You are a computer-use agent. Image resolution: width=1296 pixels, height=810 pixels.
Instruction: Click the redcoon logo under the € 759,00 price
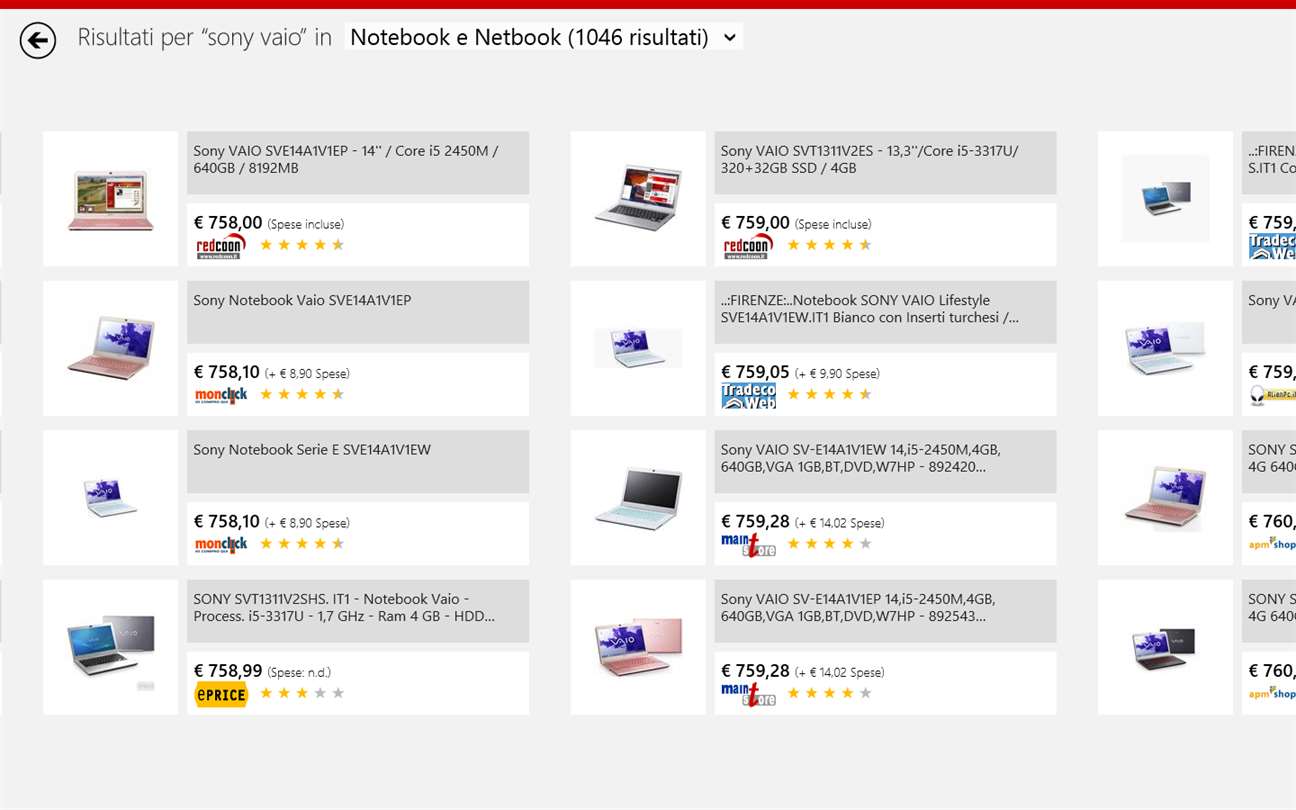tap(748, 247)
